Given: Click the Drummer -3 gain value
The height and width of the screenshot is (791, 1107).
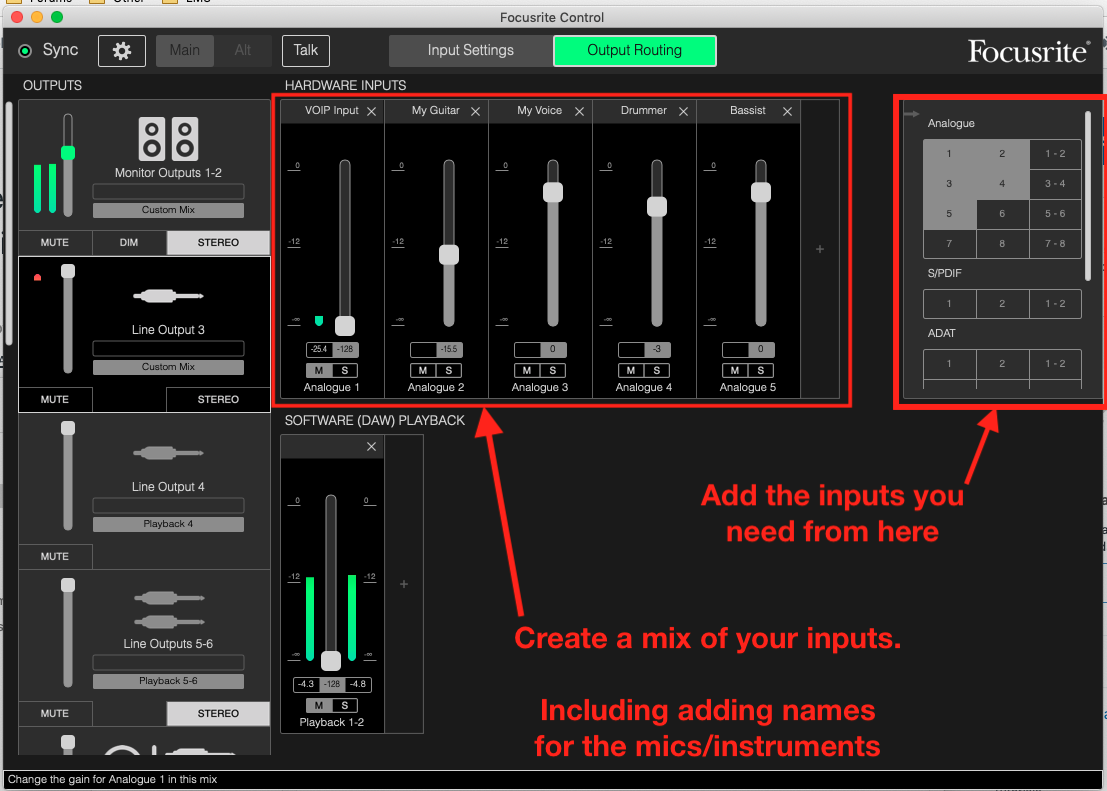Looking at the screenshot, I should 657,349.
